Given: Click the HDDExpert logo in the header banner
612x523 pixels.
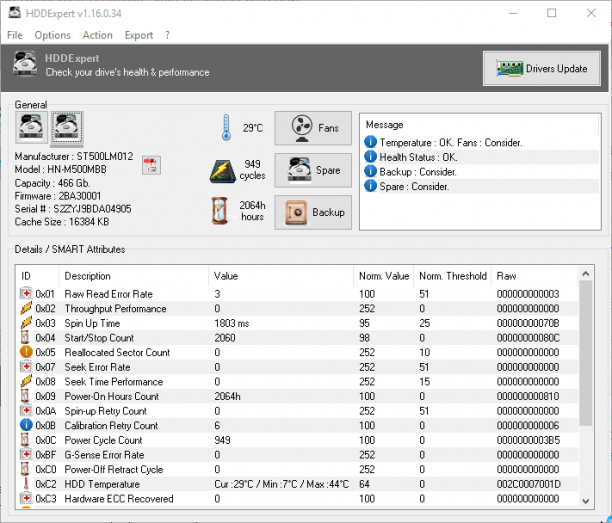Looking at the screenshot, I should [x=25, y=64].
